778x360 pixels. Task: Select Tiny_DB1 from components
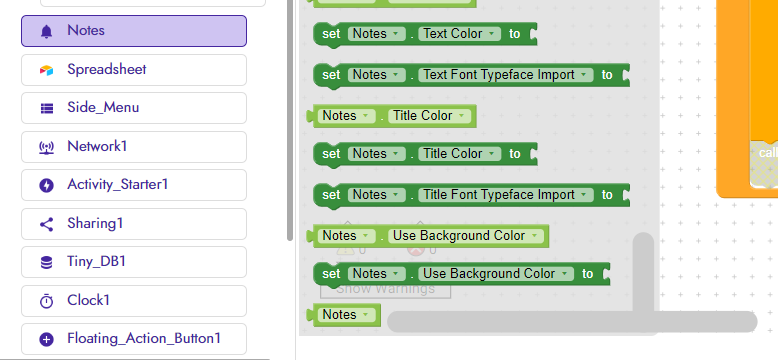pos(134,262)
